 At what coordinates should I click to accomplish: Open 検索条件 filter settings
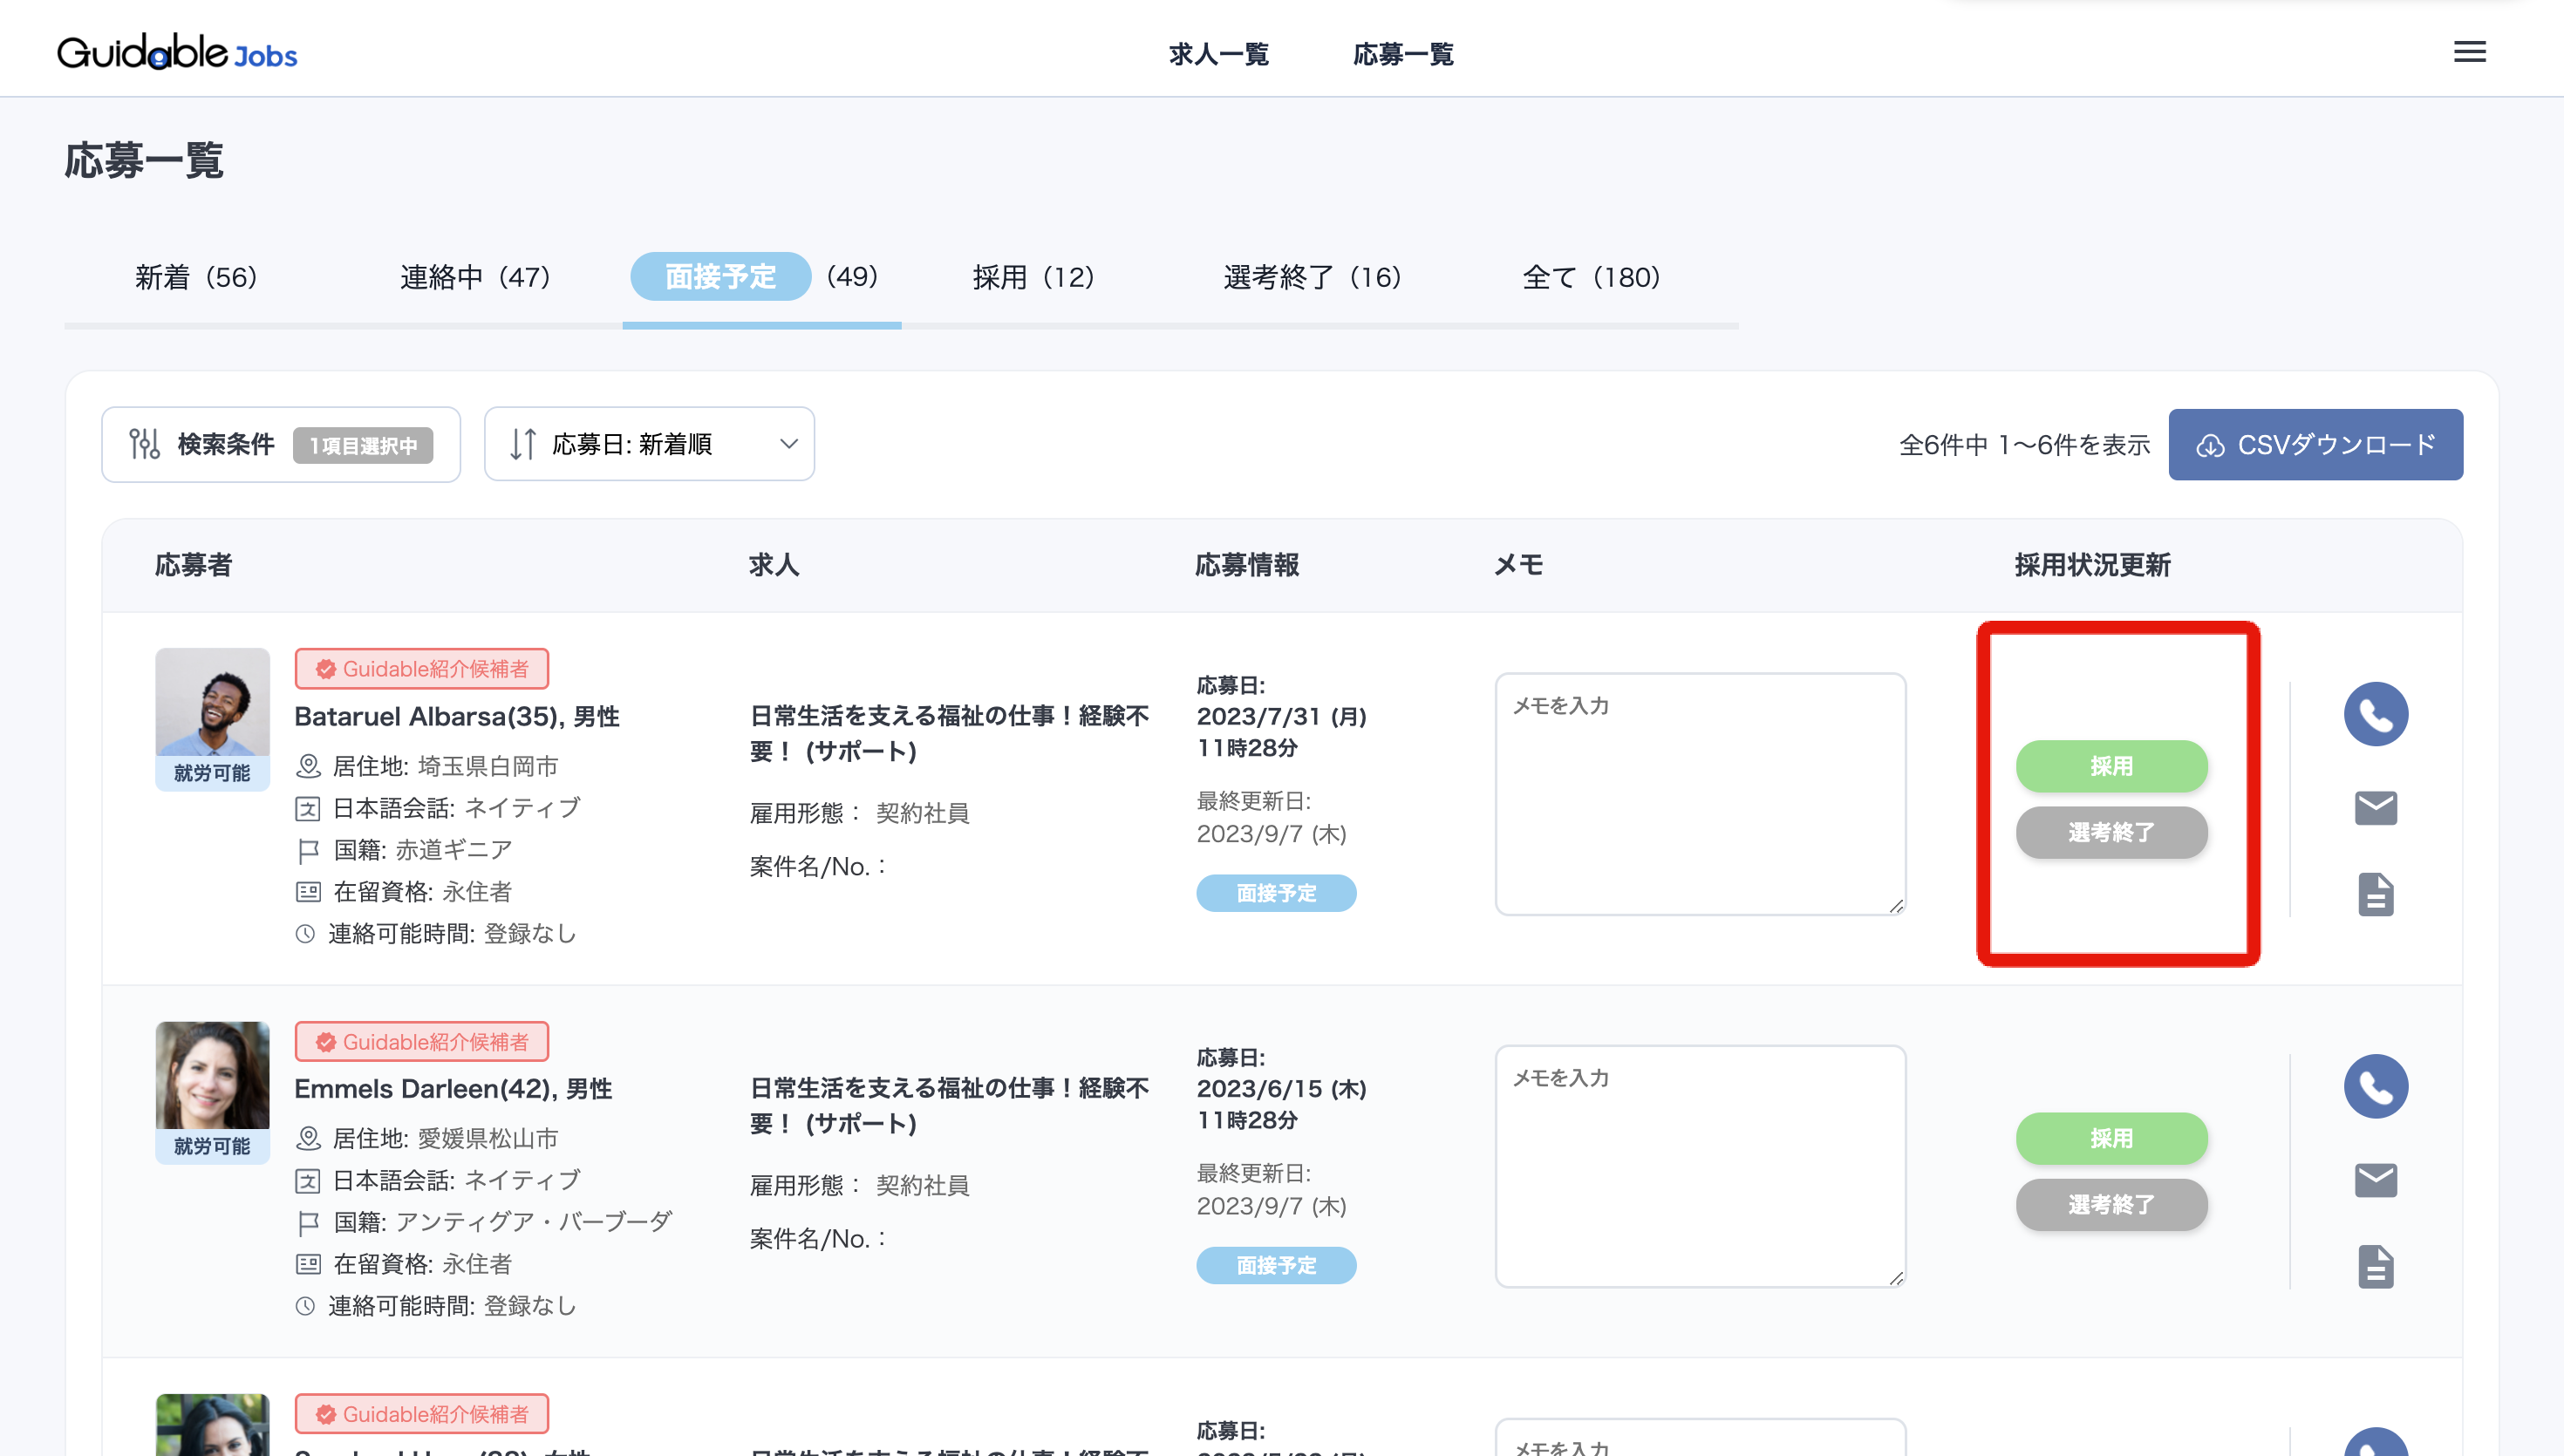281,444
